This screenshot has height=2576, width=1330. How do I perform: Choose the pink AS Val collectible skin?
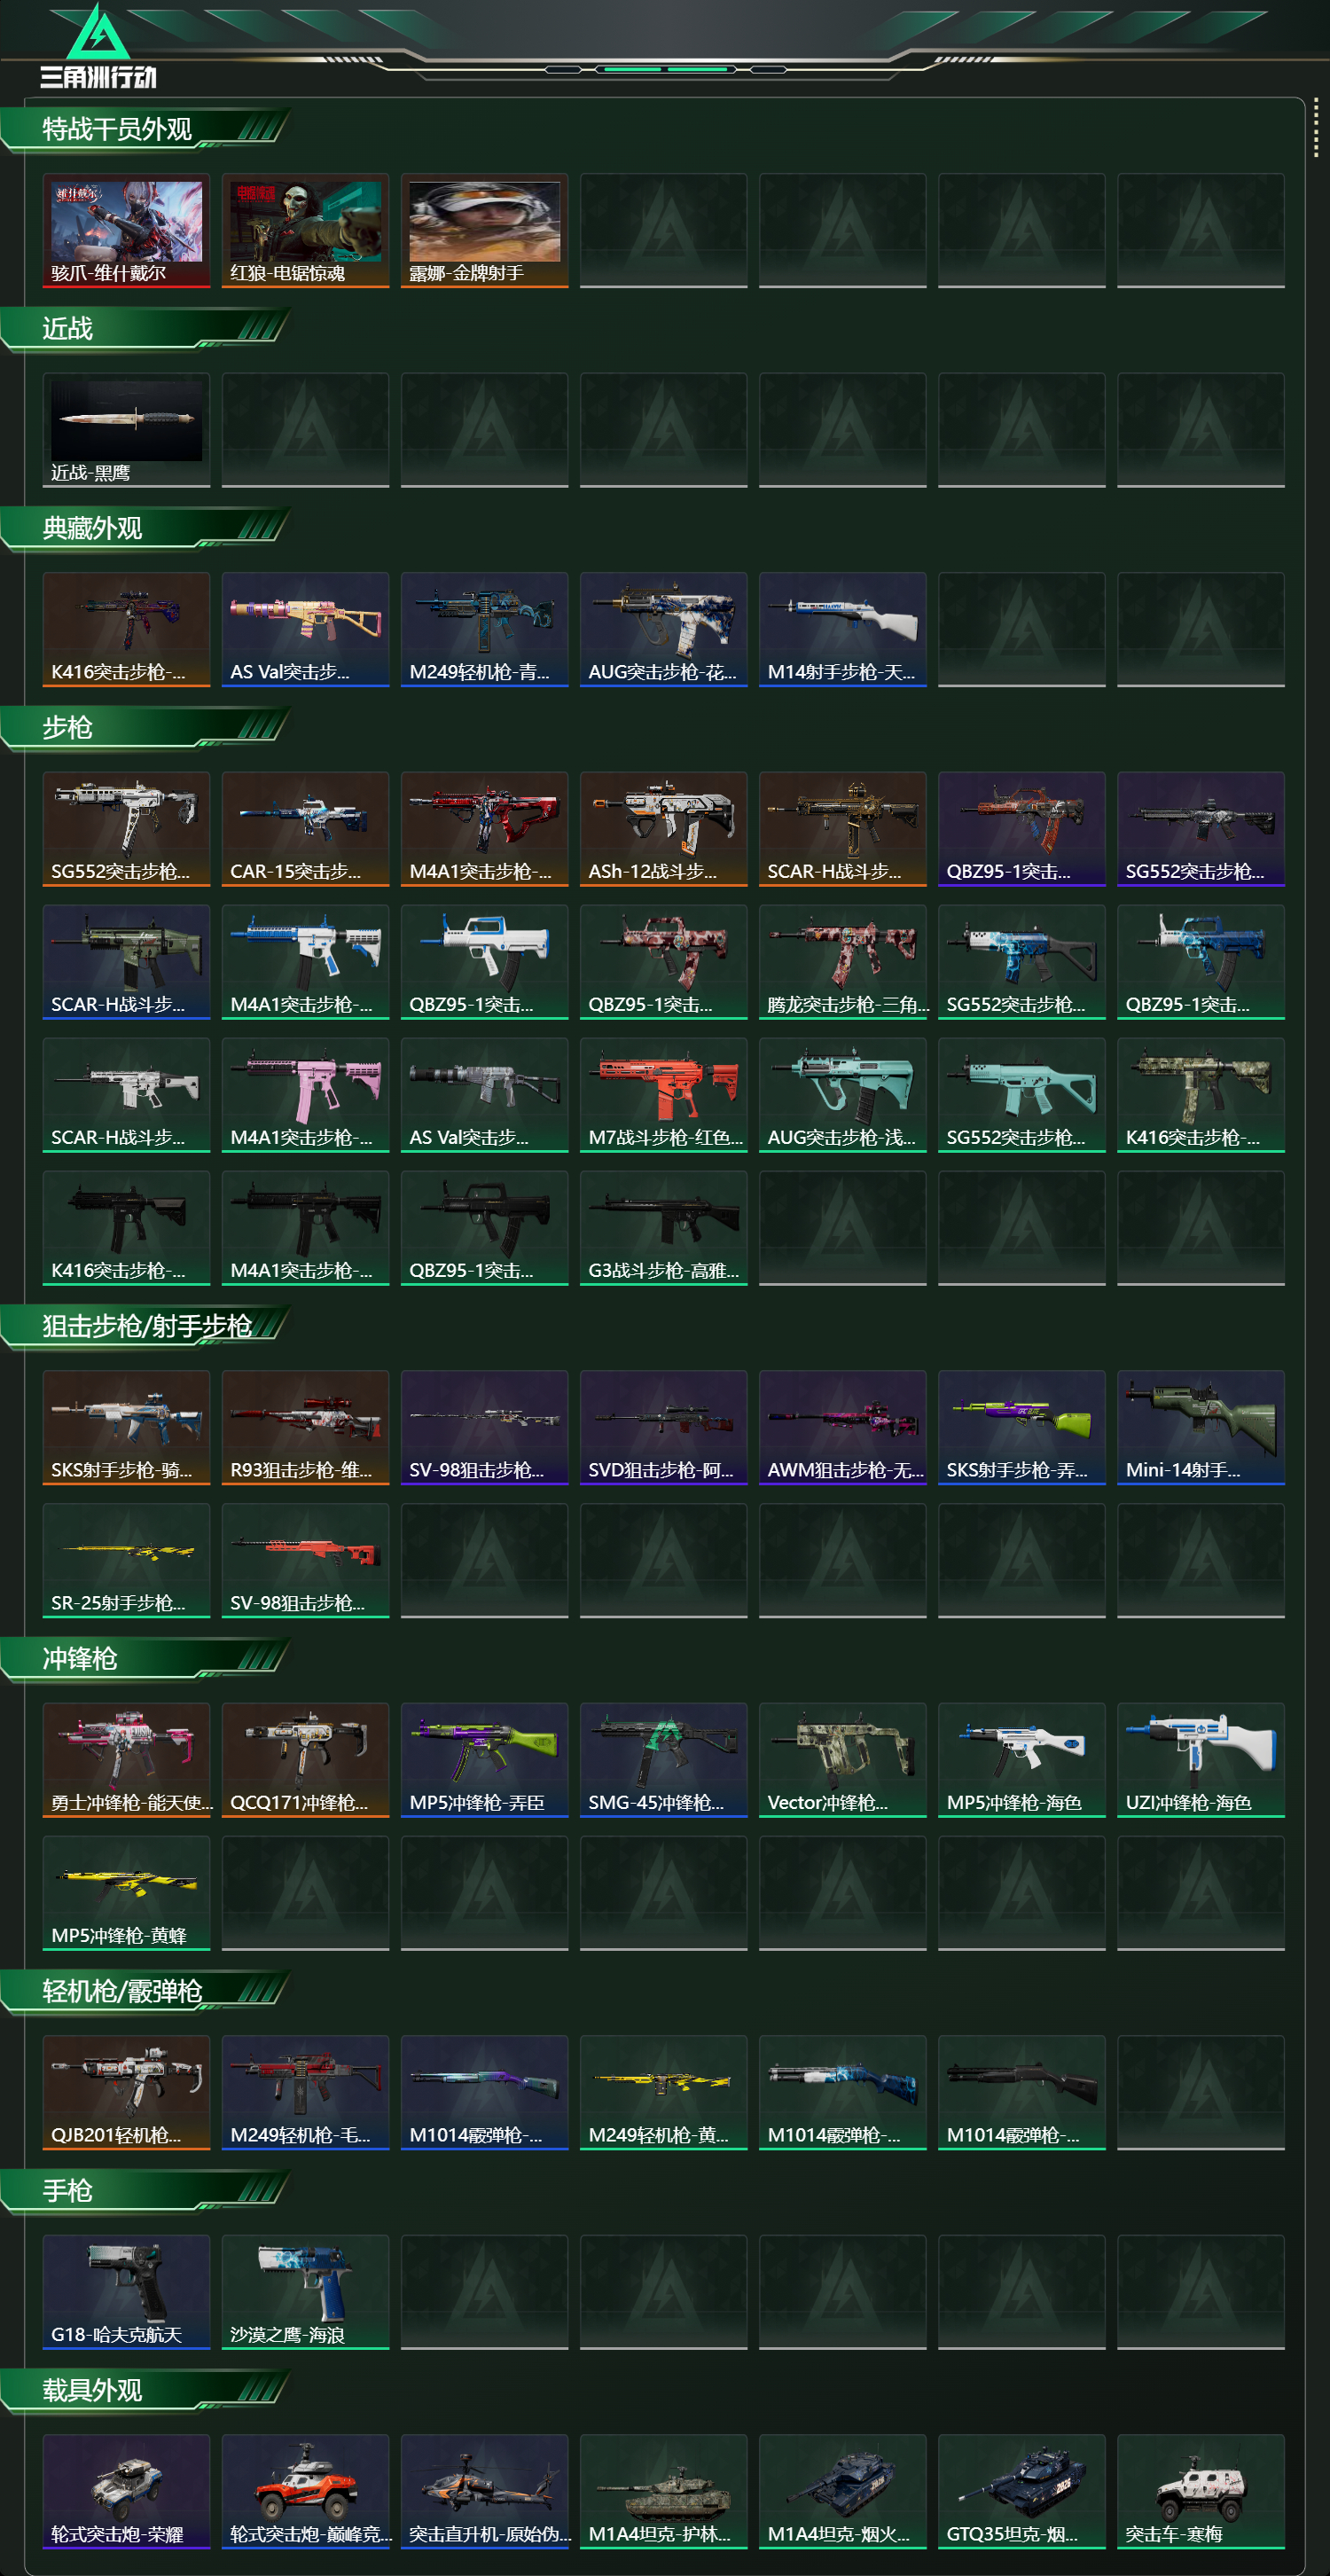point(305,629)
